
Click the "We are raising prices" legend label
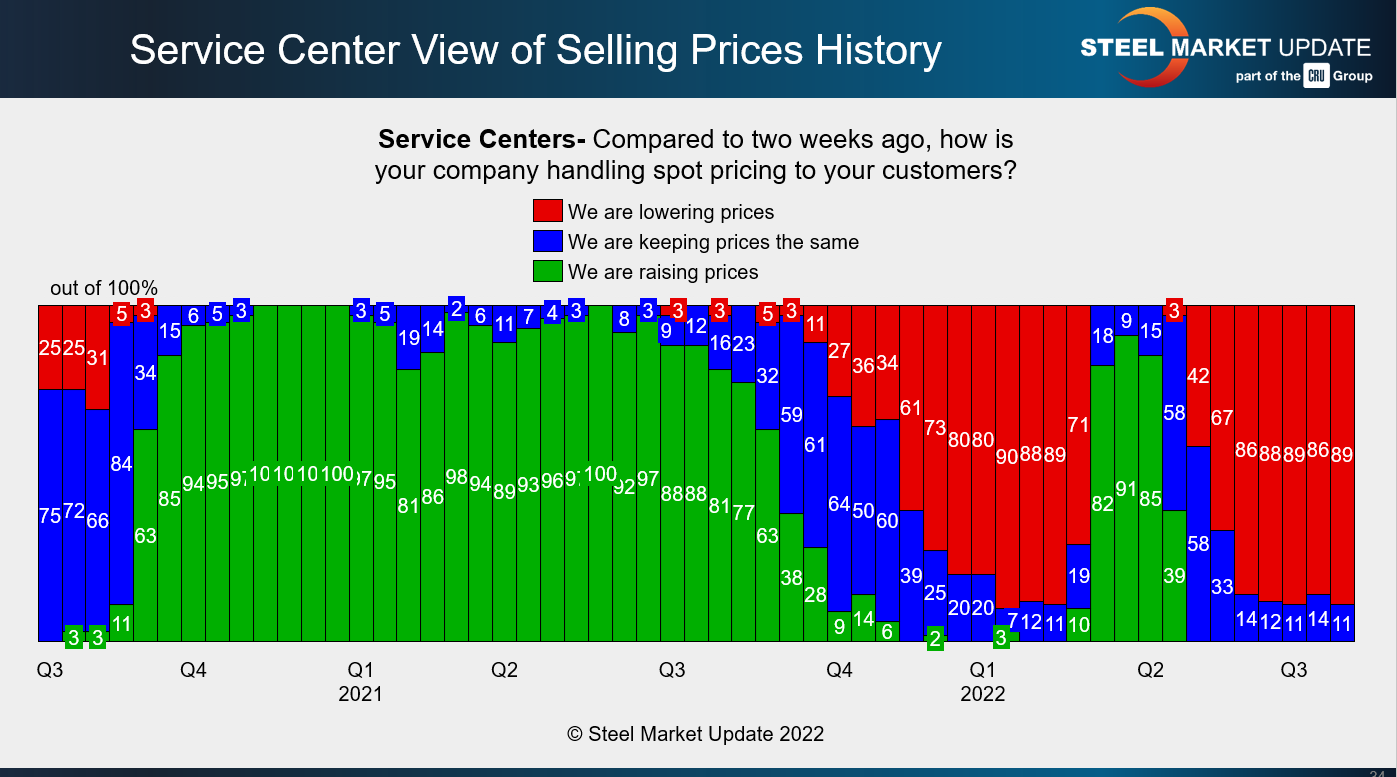tap(663, 272)
